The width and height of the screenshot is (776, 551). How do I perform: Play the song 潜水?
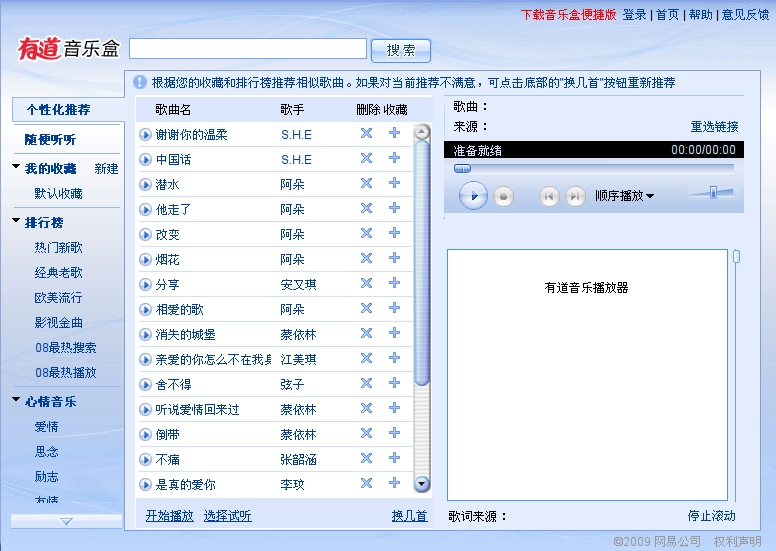pos(145,185)
